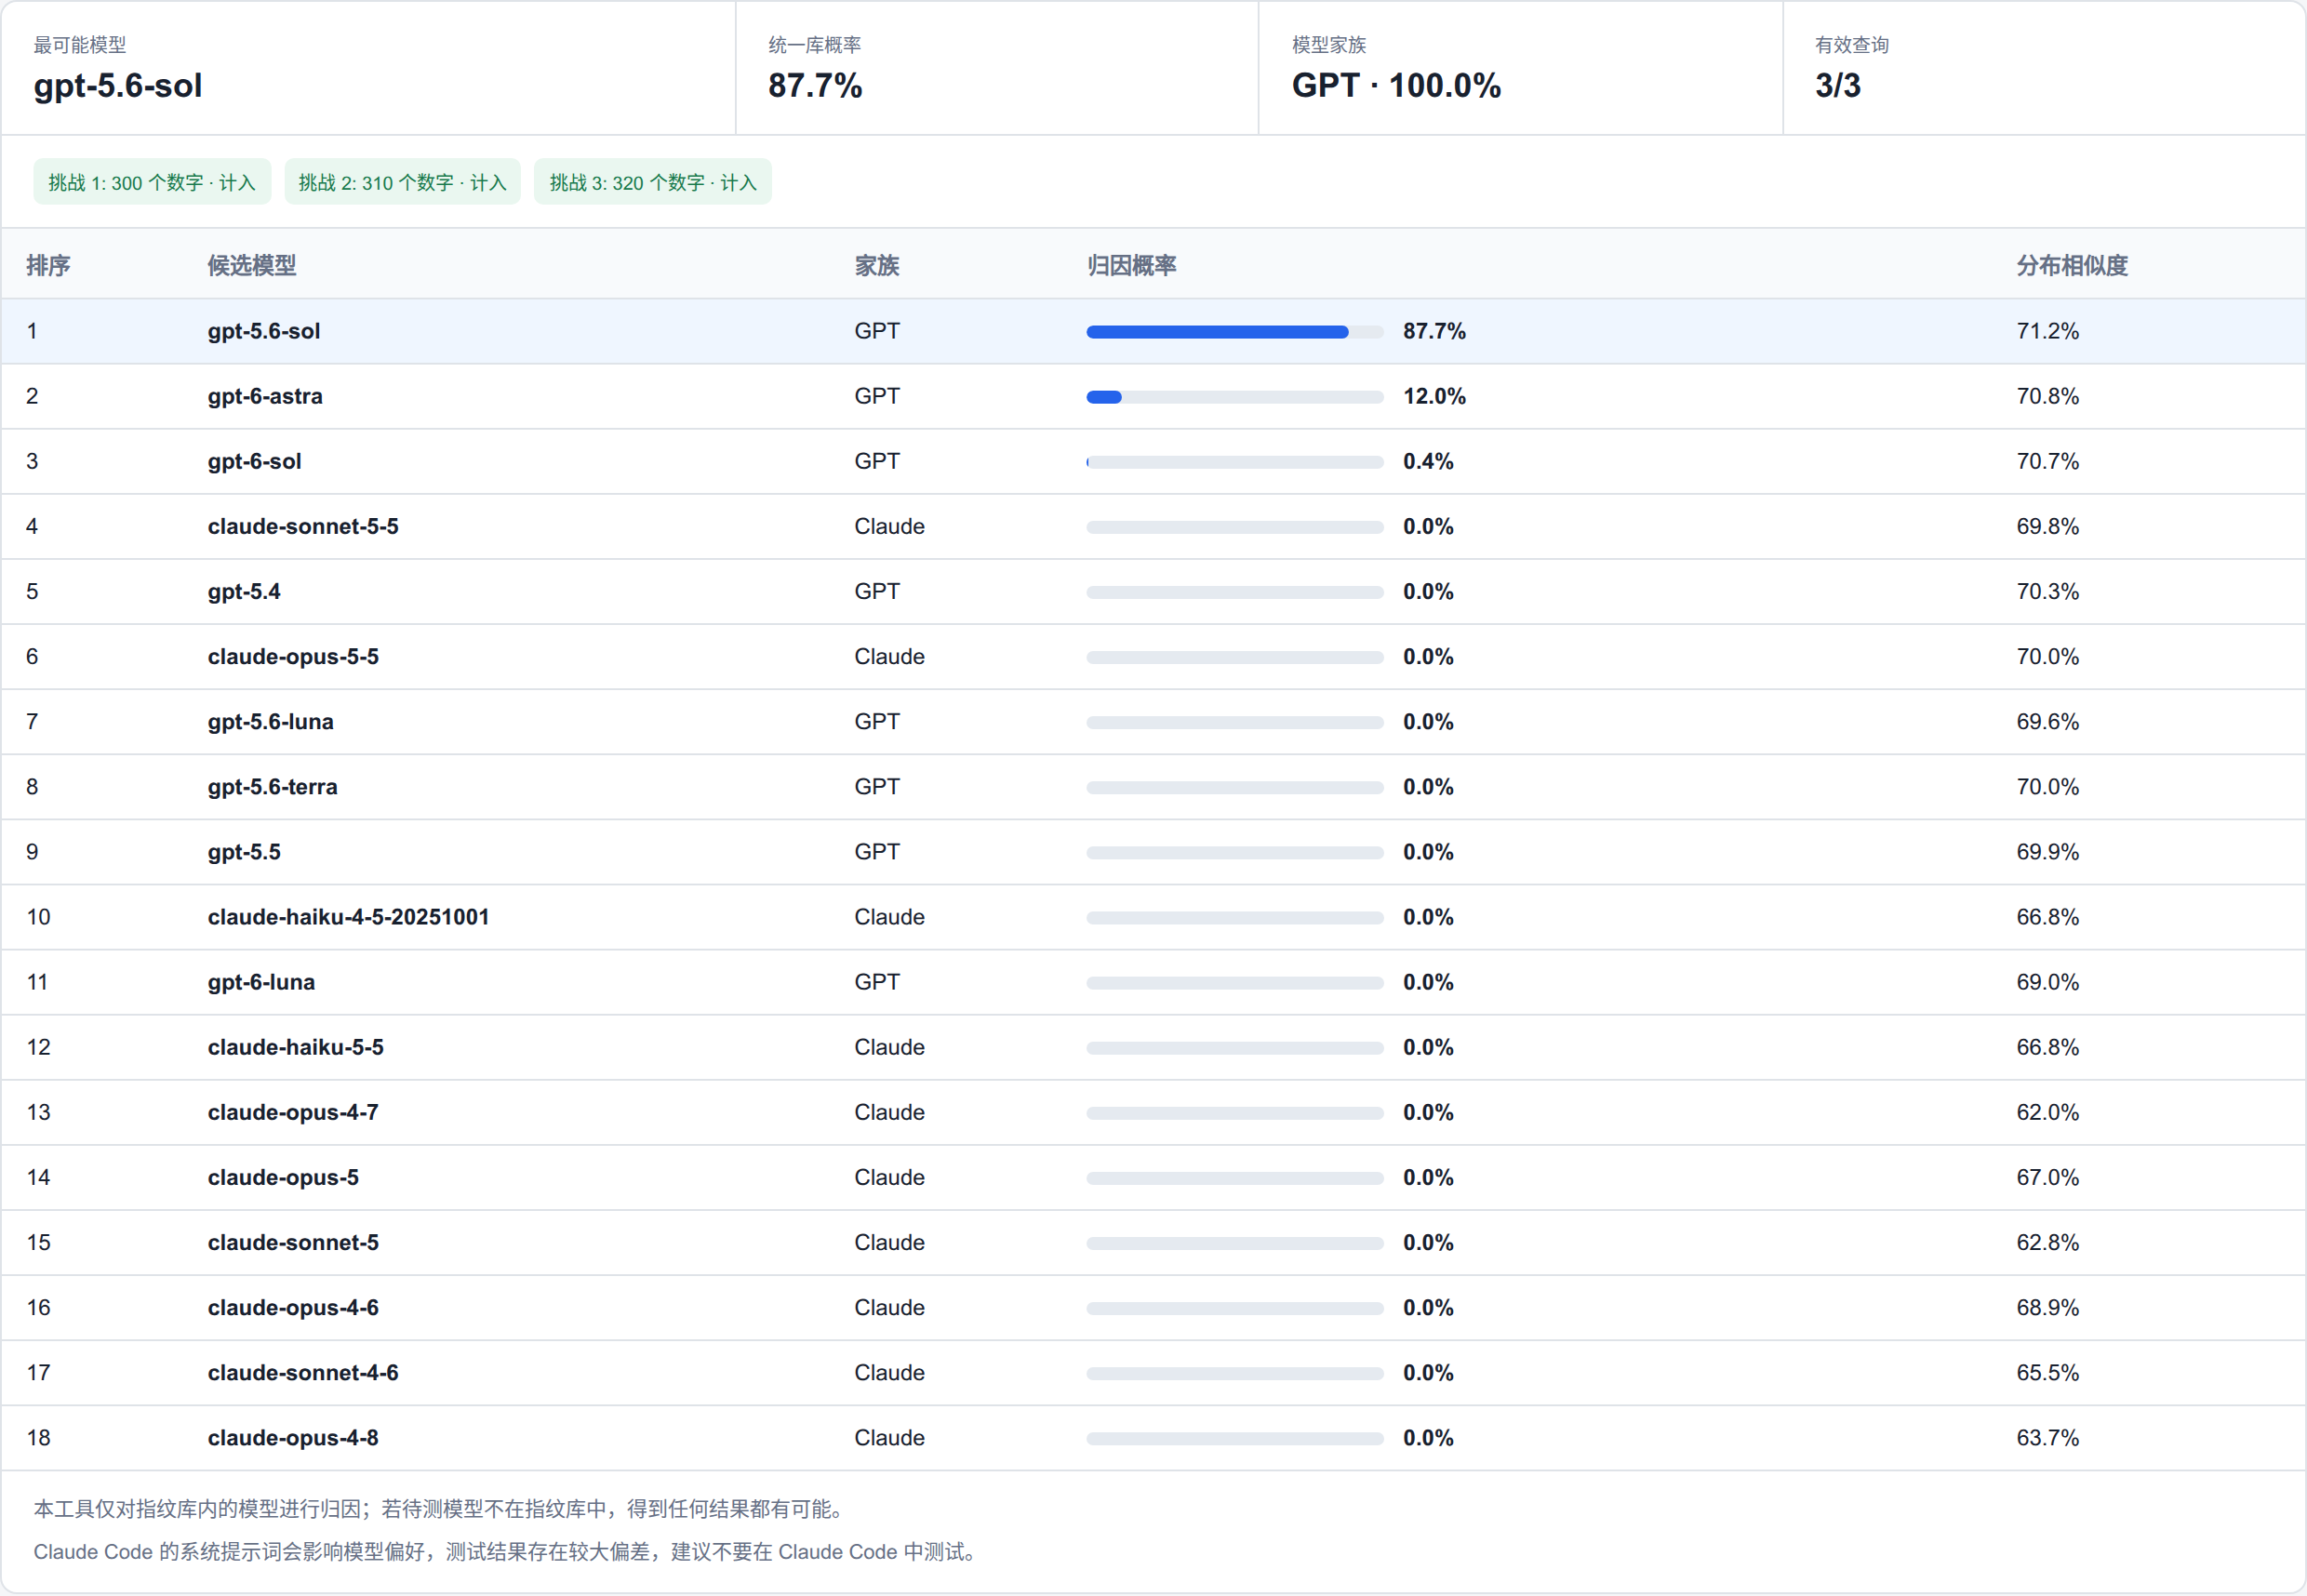Select the gpt-6-luna model name

[x=261, y=981]
